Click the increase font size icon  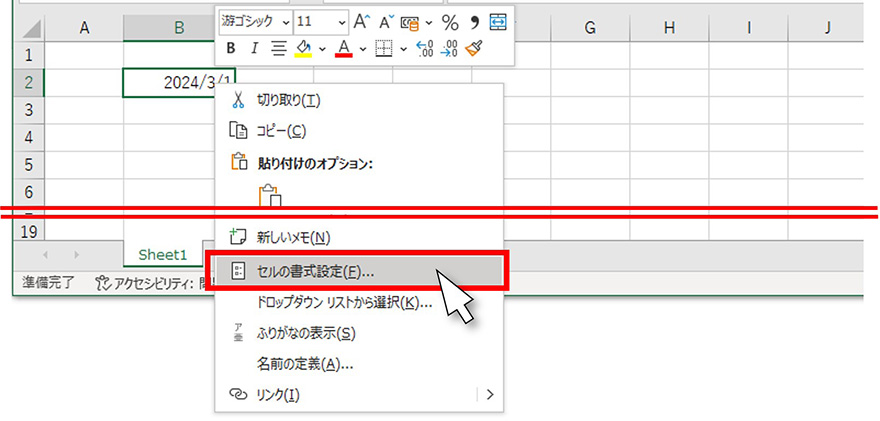(362, 21)
